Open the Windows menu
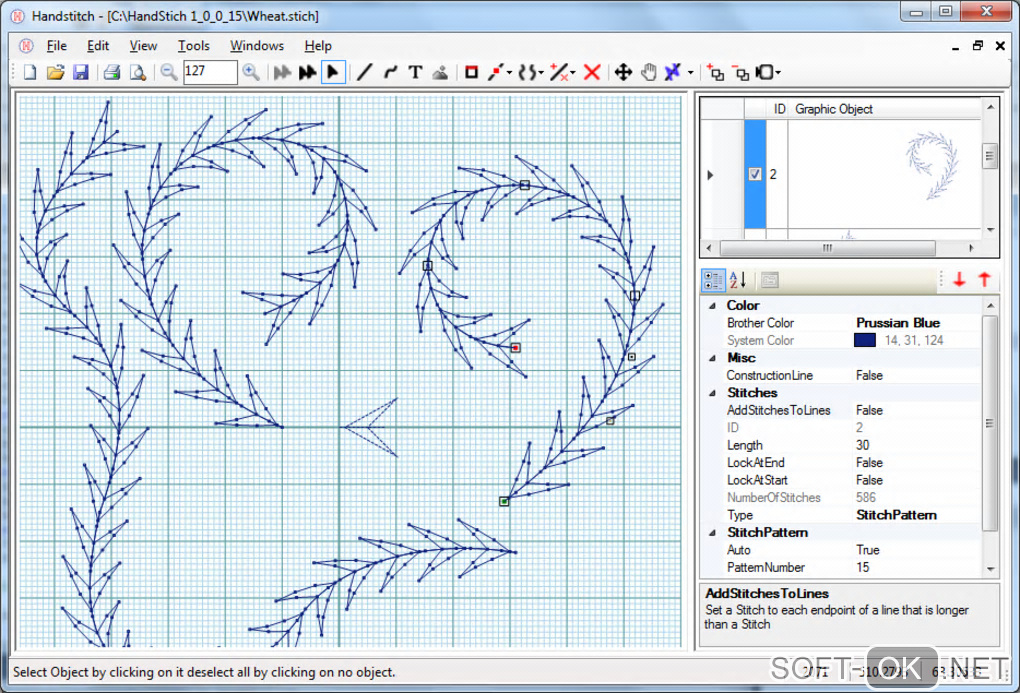Image resolution: width=1020 pixels, height=693 pixels. coord(257,46)
